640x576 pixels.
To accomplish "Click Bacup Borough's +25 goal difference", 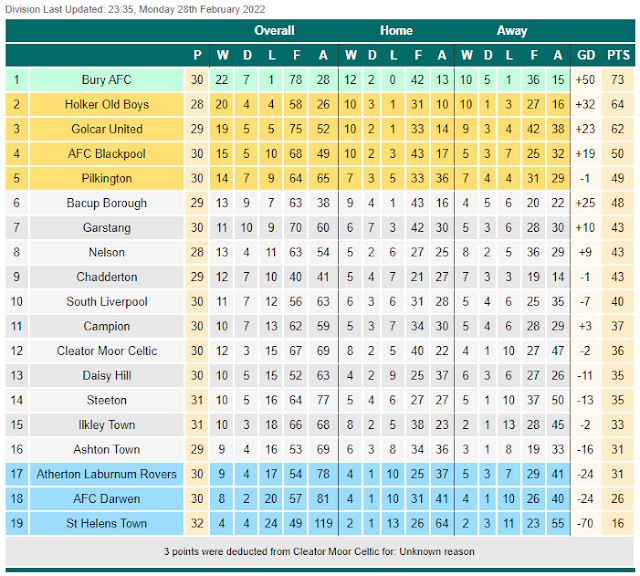I will [585, 203].
